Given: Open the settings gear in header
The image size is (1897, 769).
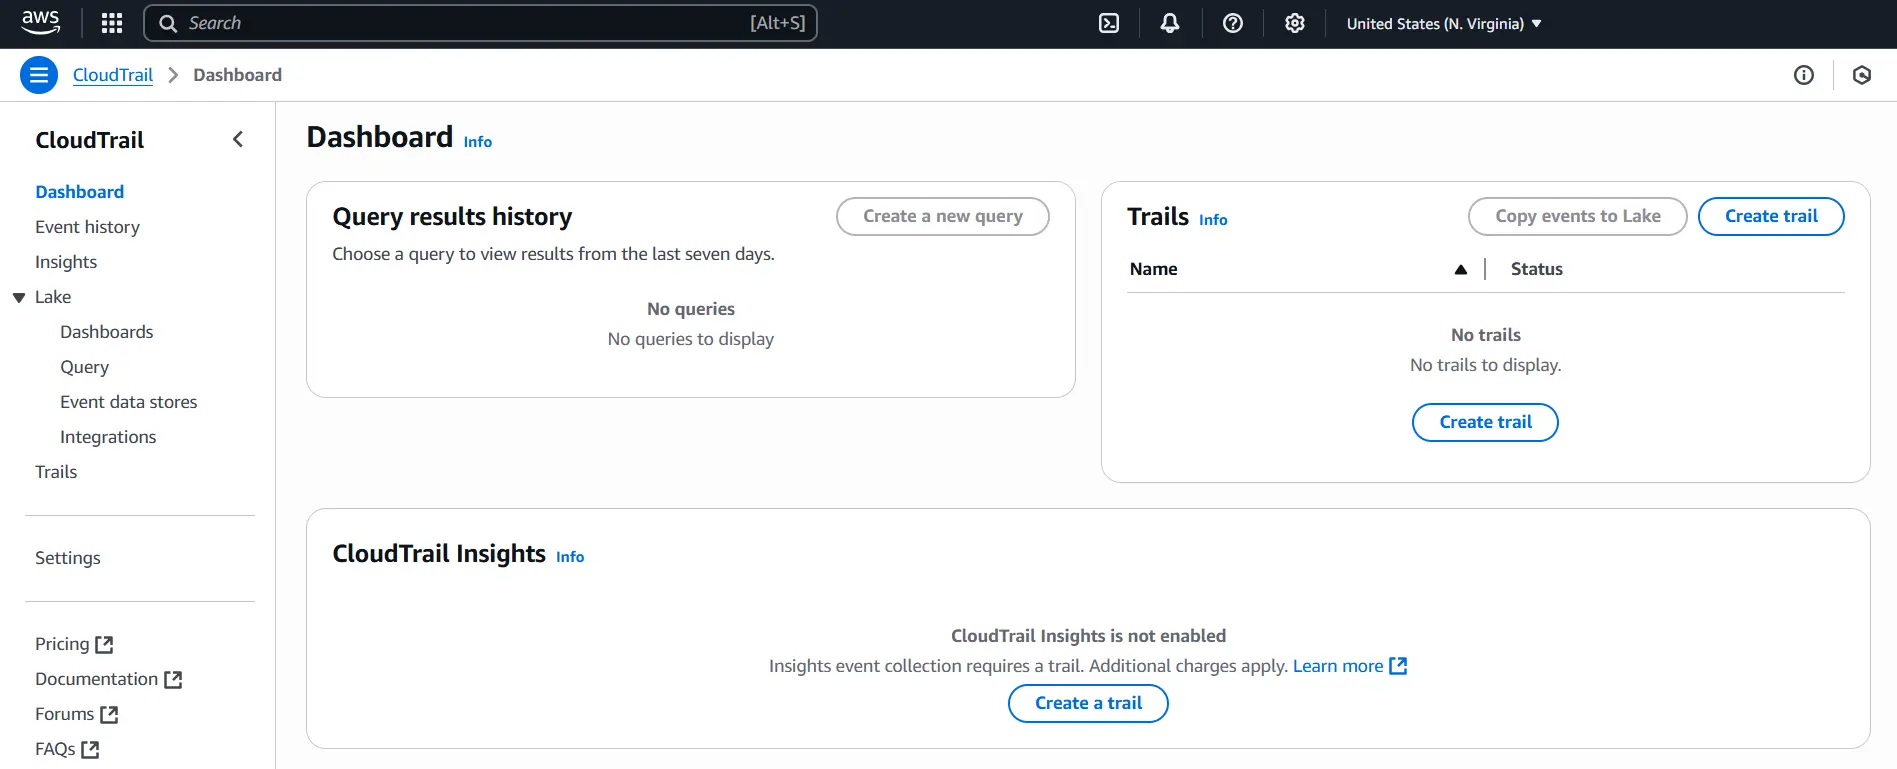Looking at the screenshot, I should click(x=1294, y=23).
